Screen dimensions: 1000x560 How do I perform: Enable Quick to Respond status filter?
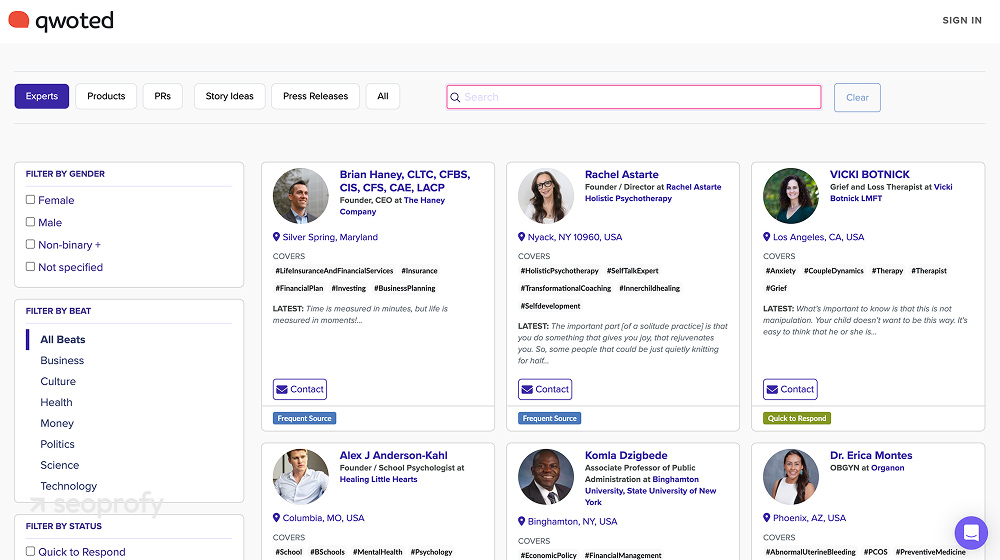point(30,551)
